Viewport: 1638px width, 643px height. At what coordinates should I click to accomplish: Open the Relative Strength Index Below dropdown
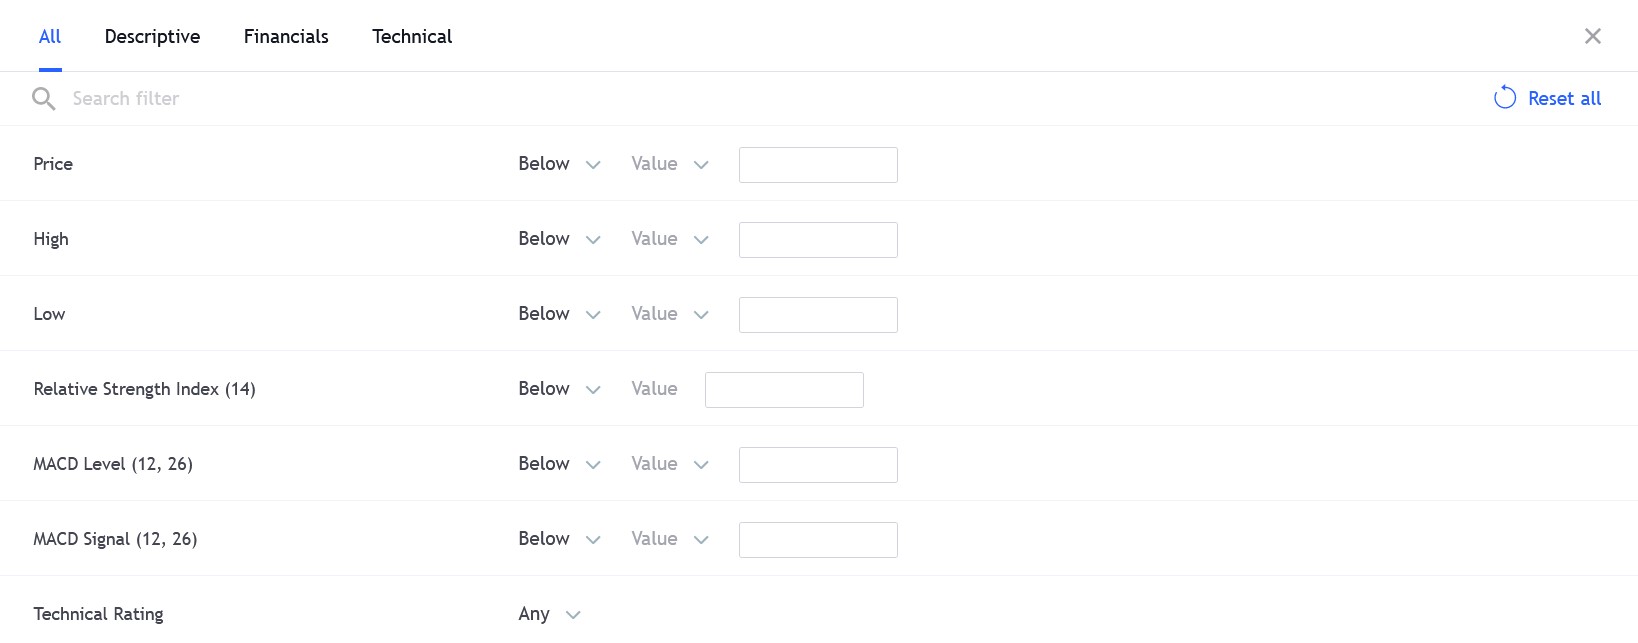[559, 389]
